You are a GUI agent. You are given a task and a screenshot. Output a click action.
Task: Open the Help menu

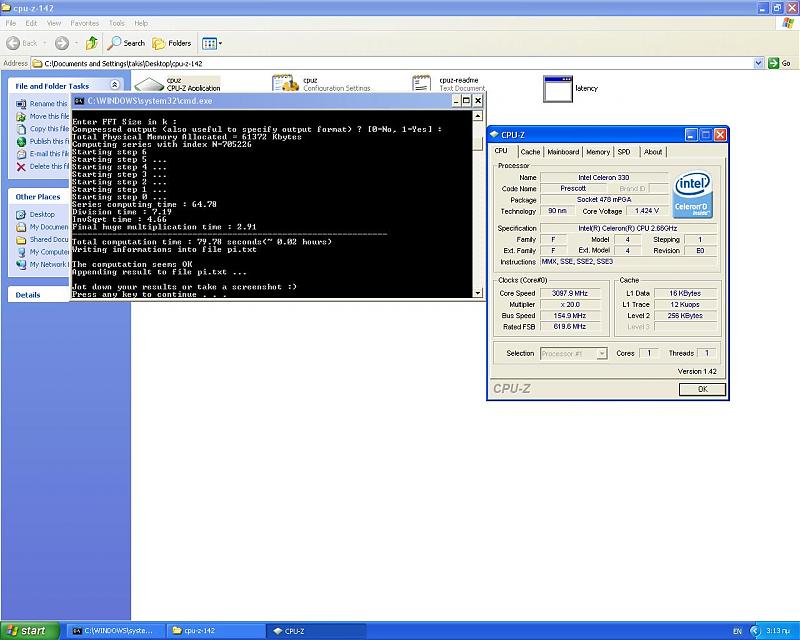141,23
